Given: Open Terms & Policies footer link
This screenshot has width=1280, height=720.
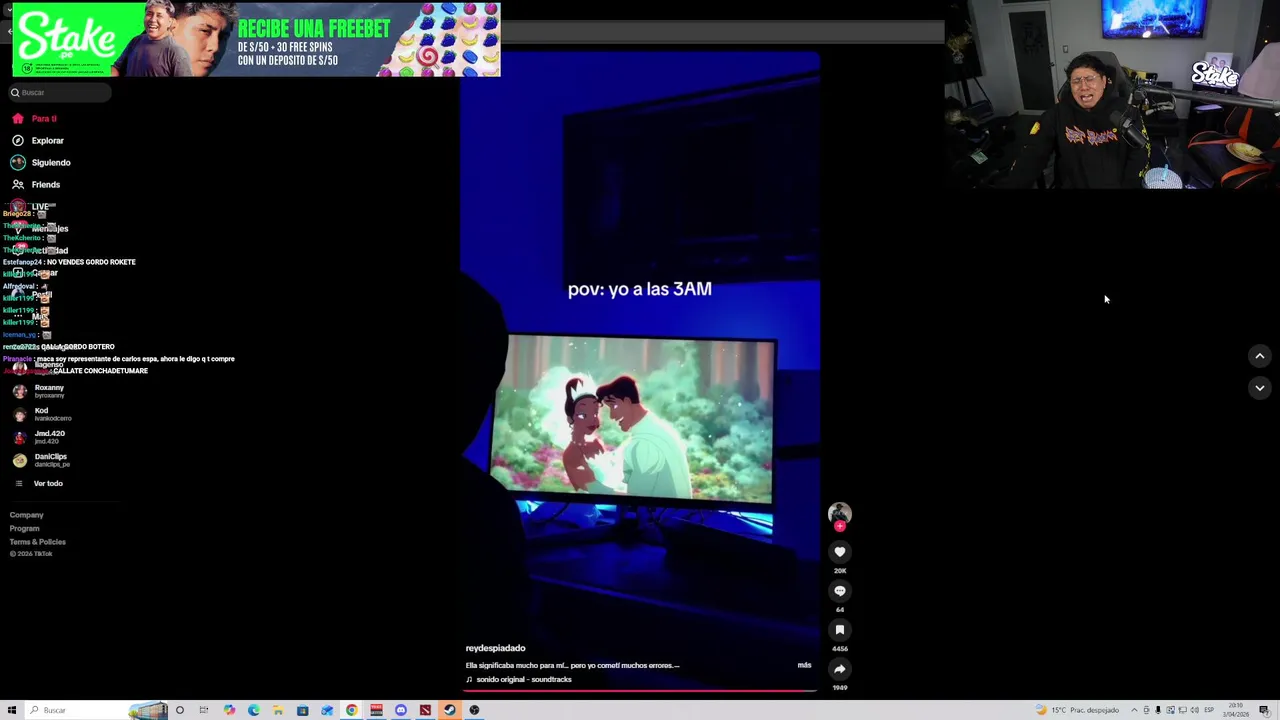Looking at the screenshot, I should click(x=38, y=542).
